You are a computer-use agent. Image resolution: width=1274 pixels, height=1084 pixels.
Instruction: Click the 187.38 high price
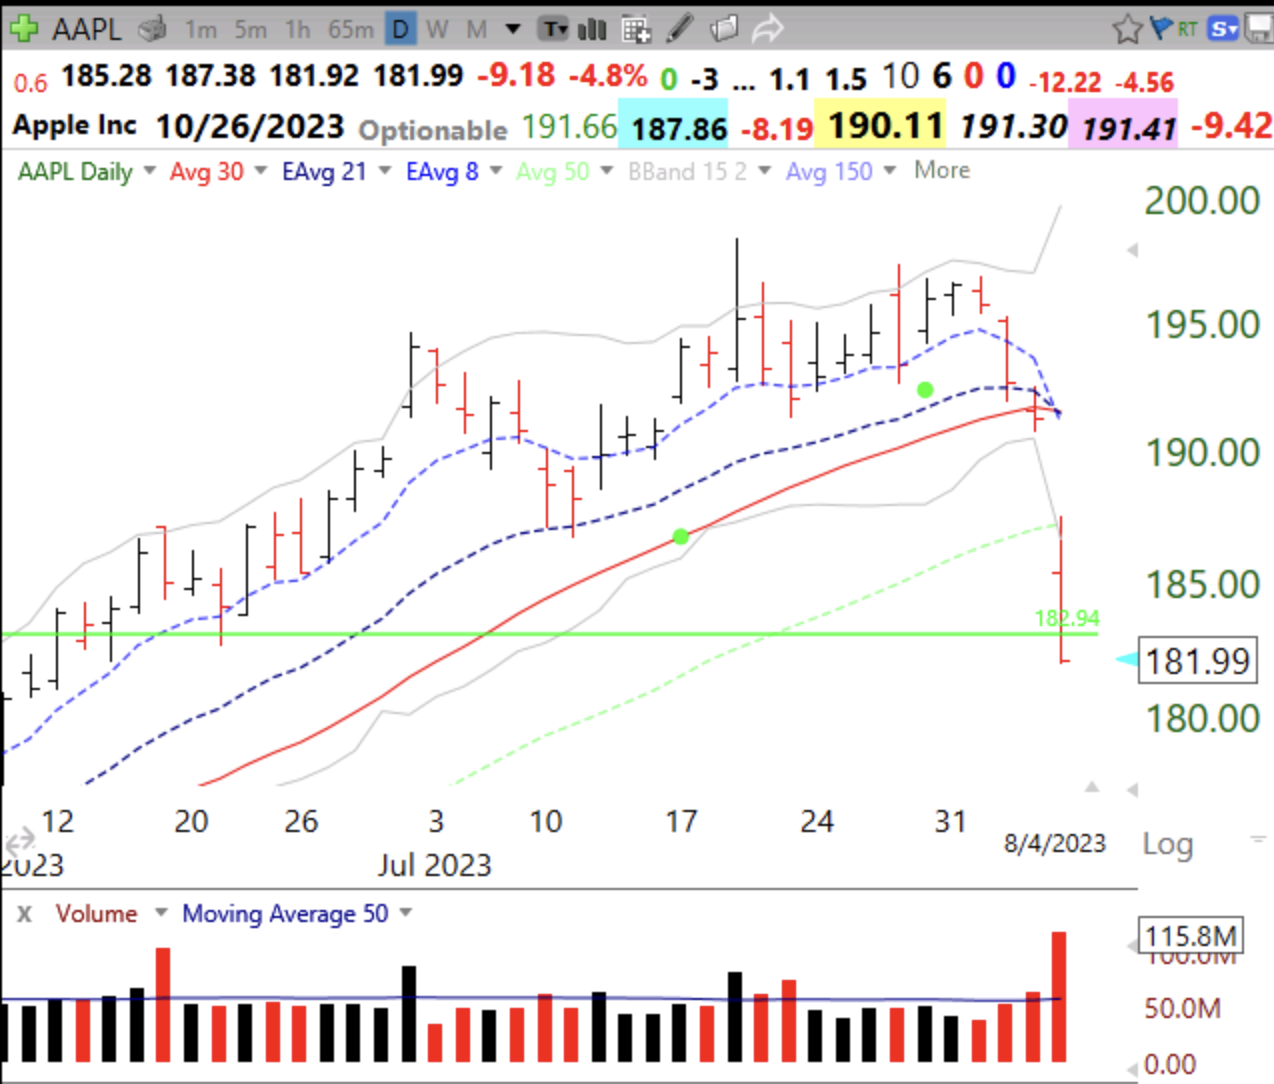point(210,76)
